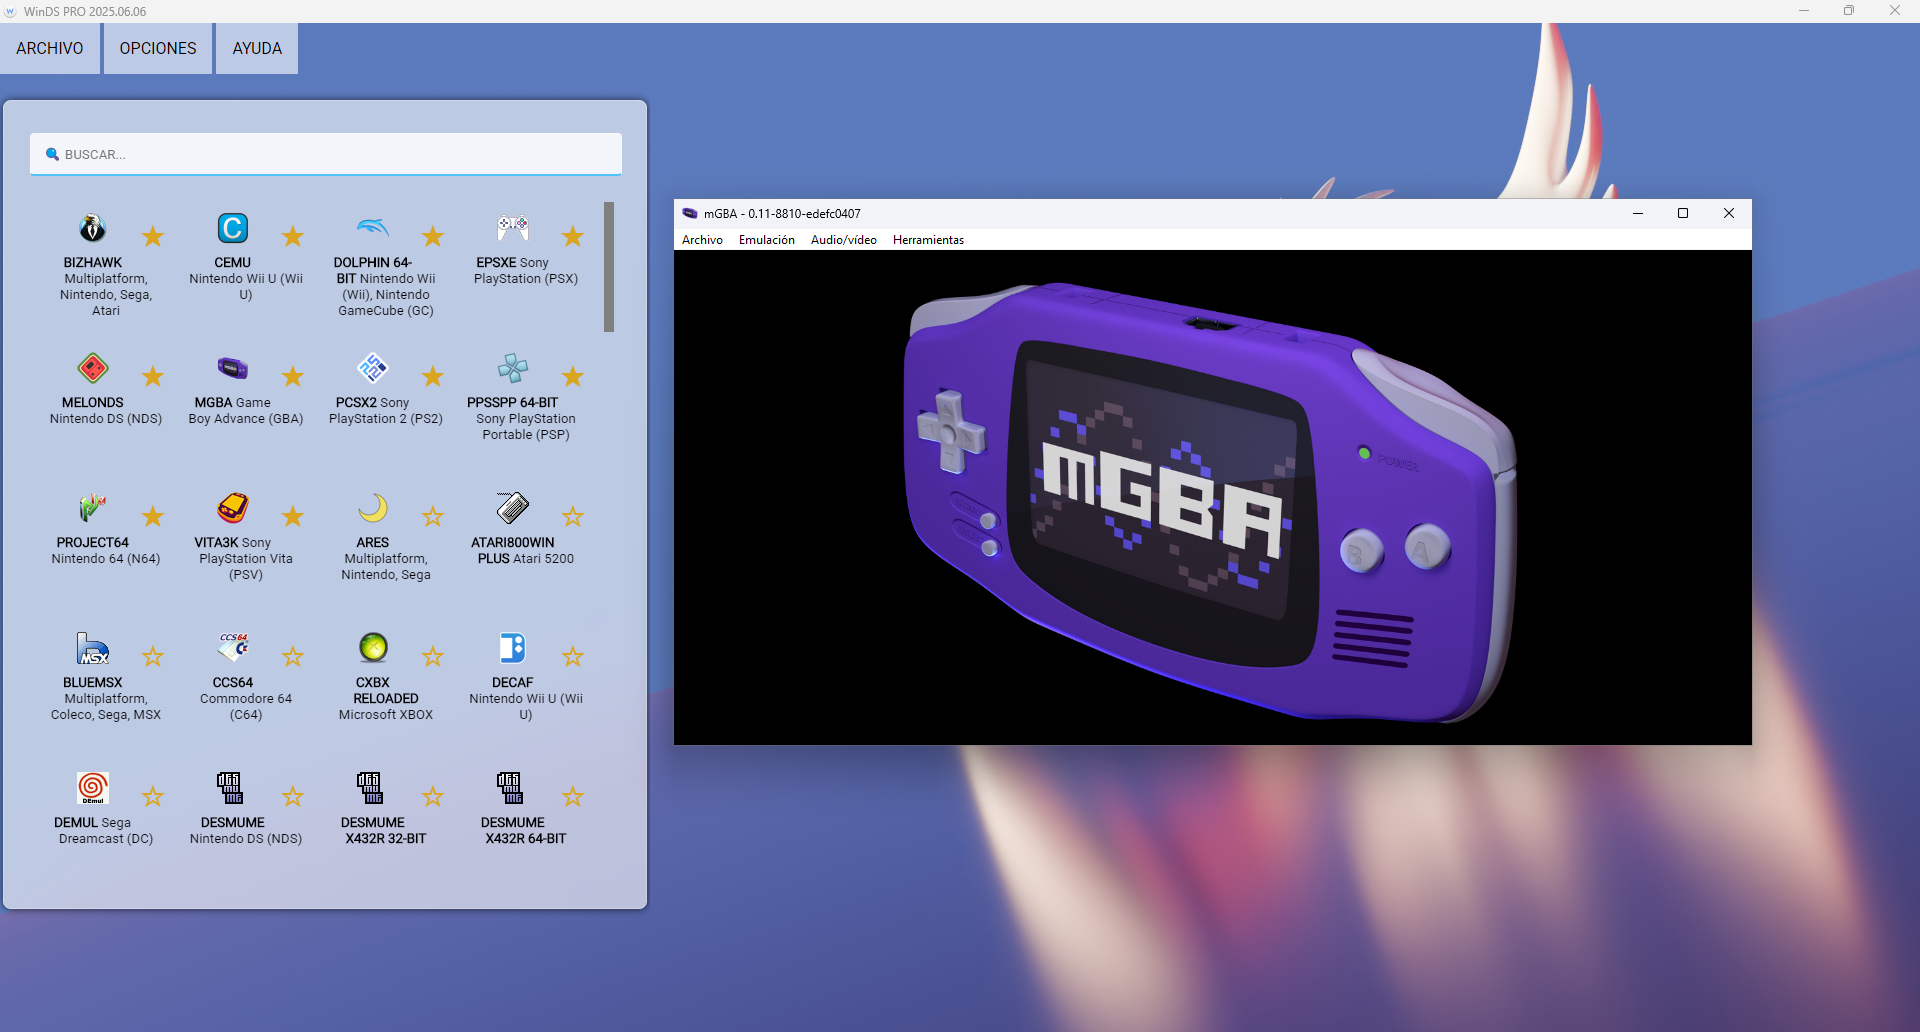Remove ePSXe from favorites star
Image resolution: width=1920 pixels, height=1032 pixels.
[x=572, y=236]
